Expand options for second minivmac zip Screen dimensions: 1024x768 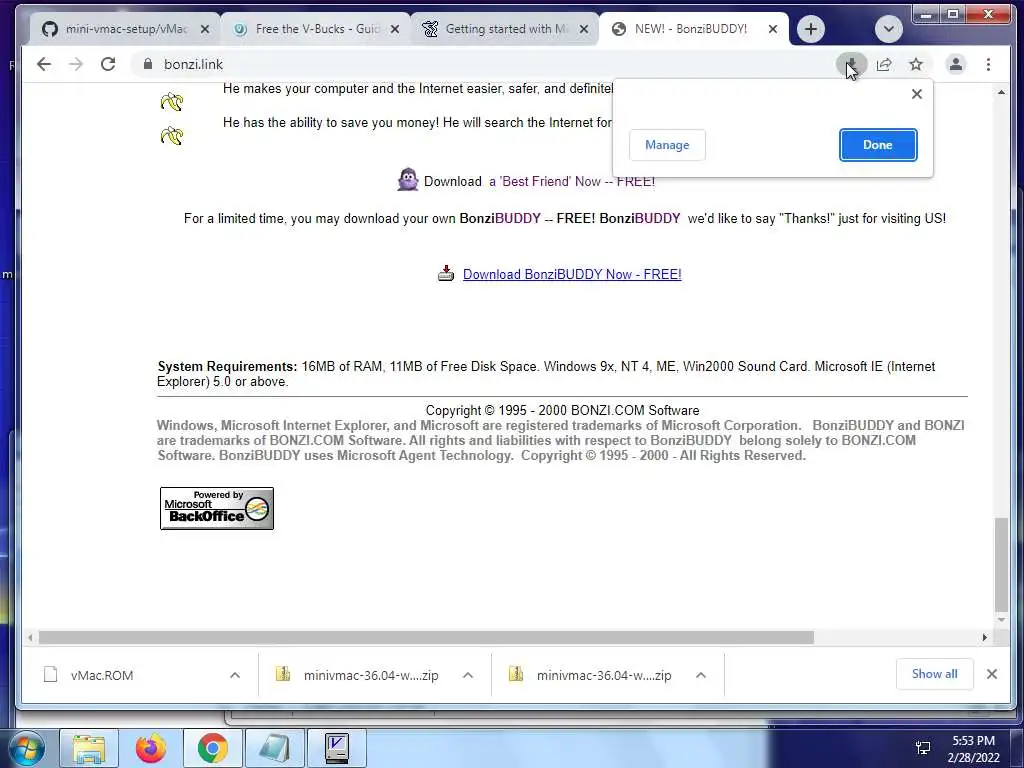(x=701, y=675)
